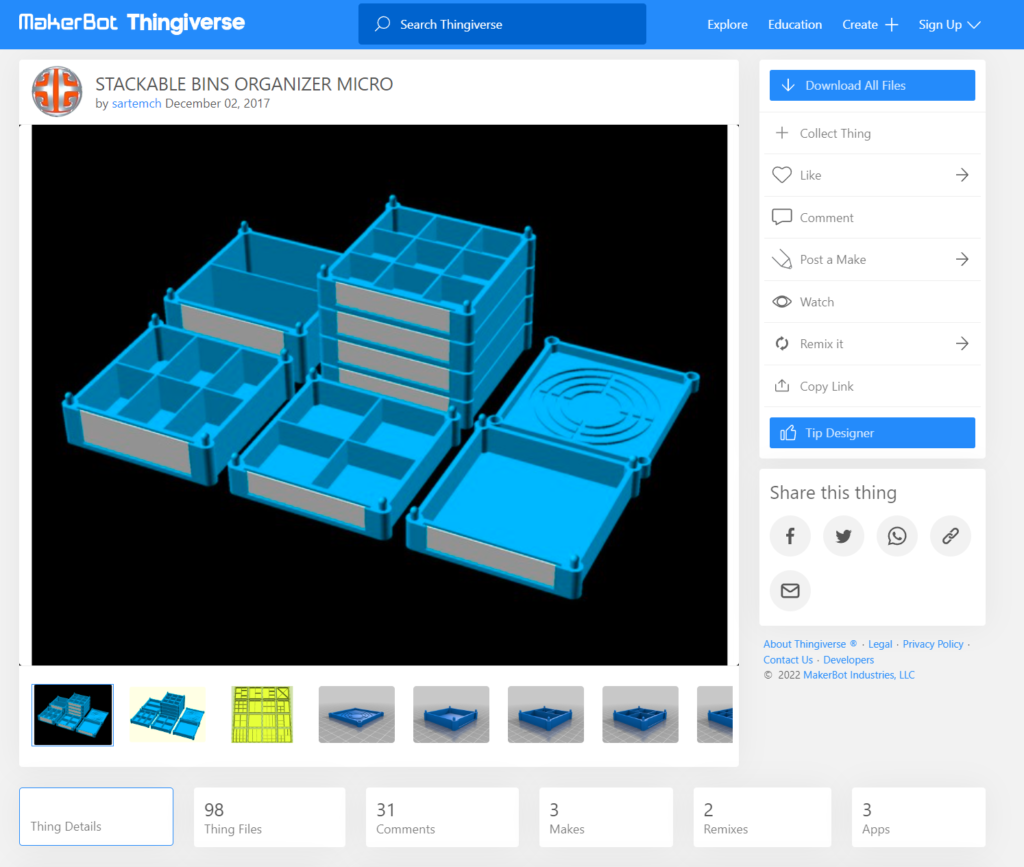Screen dimensions: 1024x867
Task: Open the Sign Up dropdown
Action: click(949, 25)
